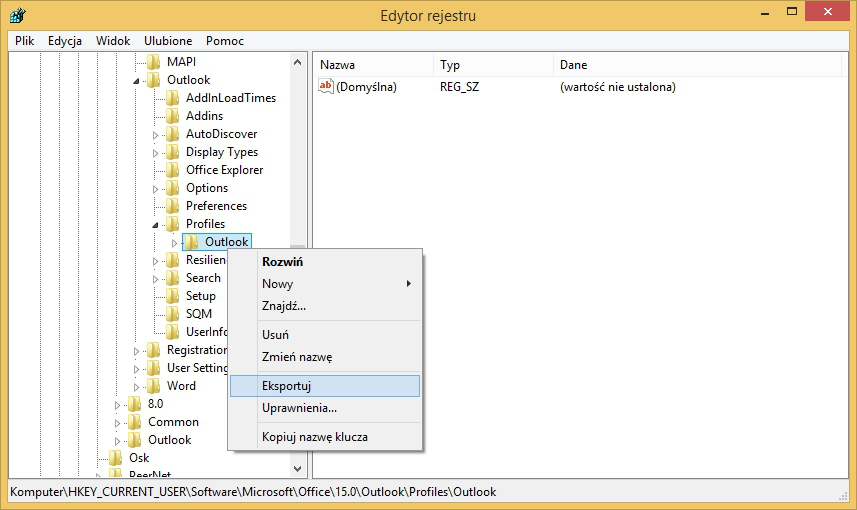The image size is (857, 510).
Task: Click the string value icon beside (Domyślna)
Action: (x=326, y=86)
